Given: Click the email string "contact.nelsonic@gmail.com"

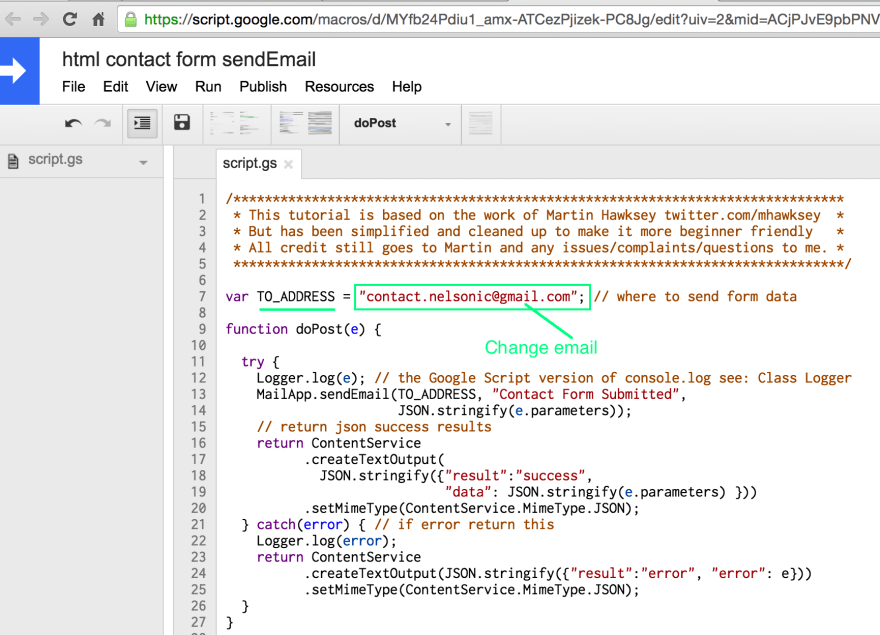Looking at the screenshot, I should point(469,296).
